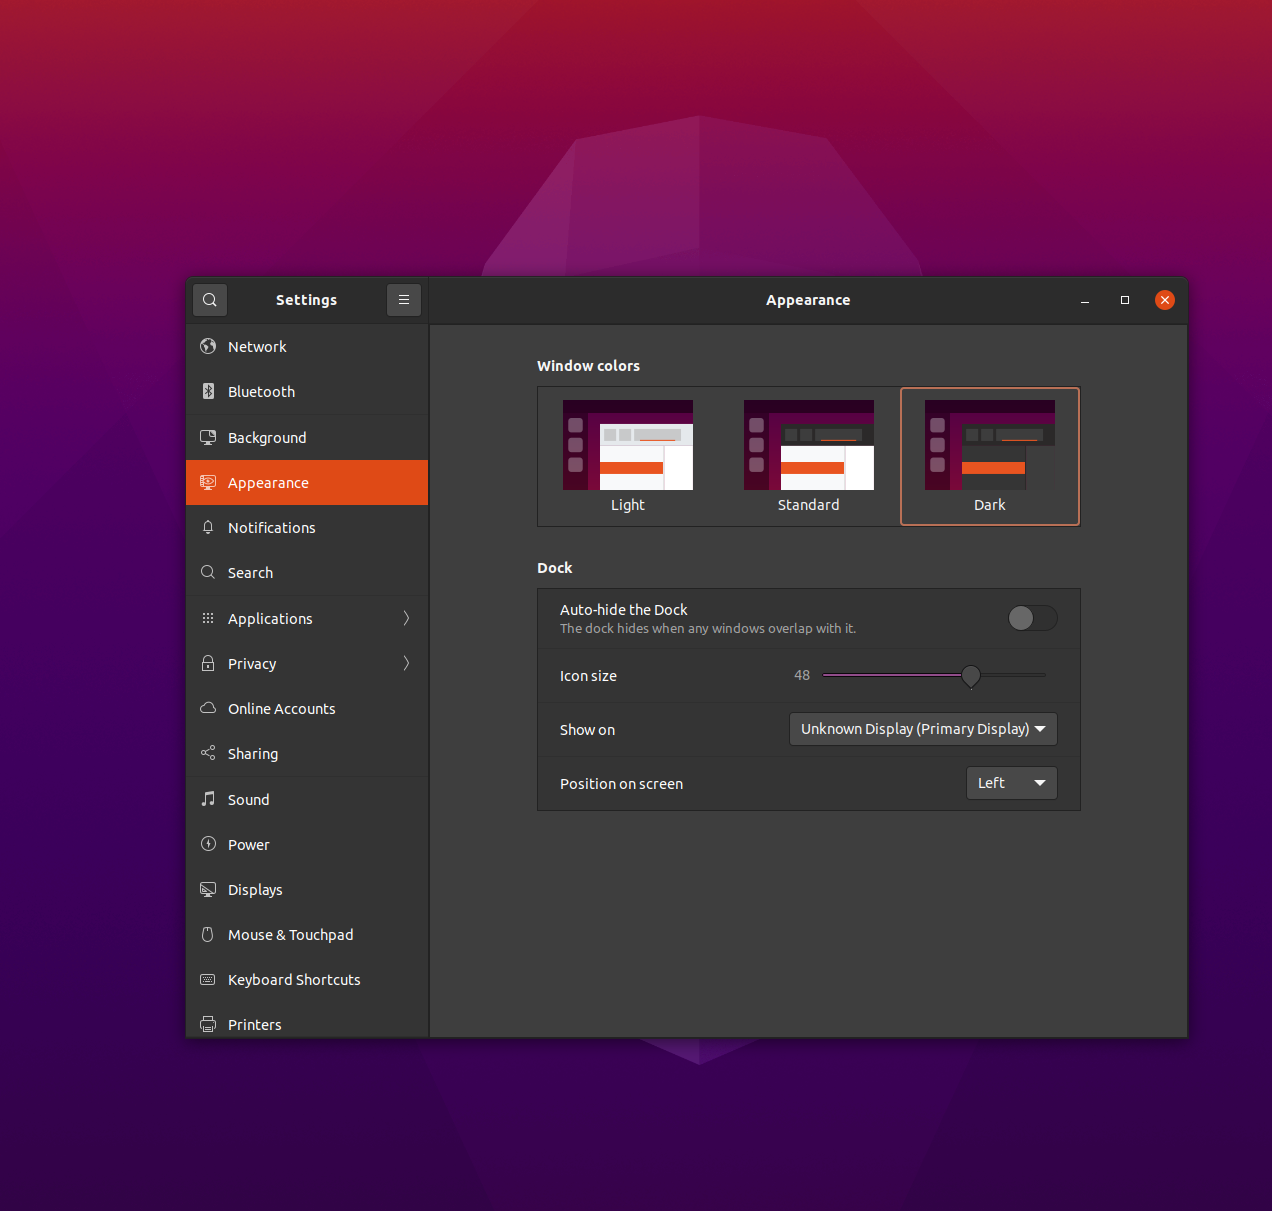Select the Light window color theme
The height and width of the screenshot is (1211, 1272).
tap(628, 456)
